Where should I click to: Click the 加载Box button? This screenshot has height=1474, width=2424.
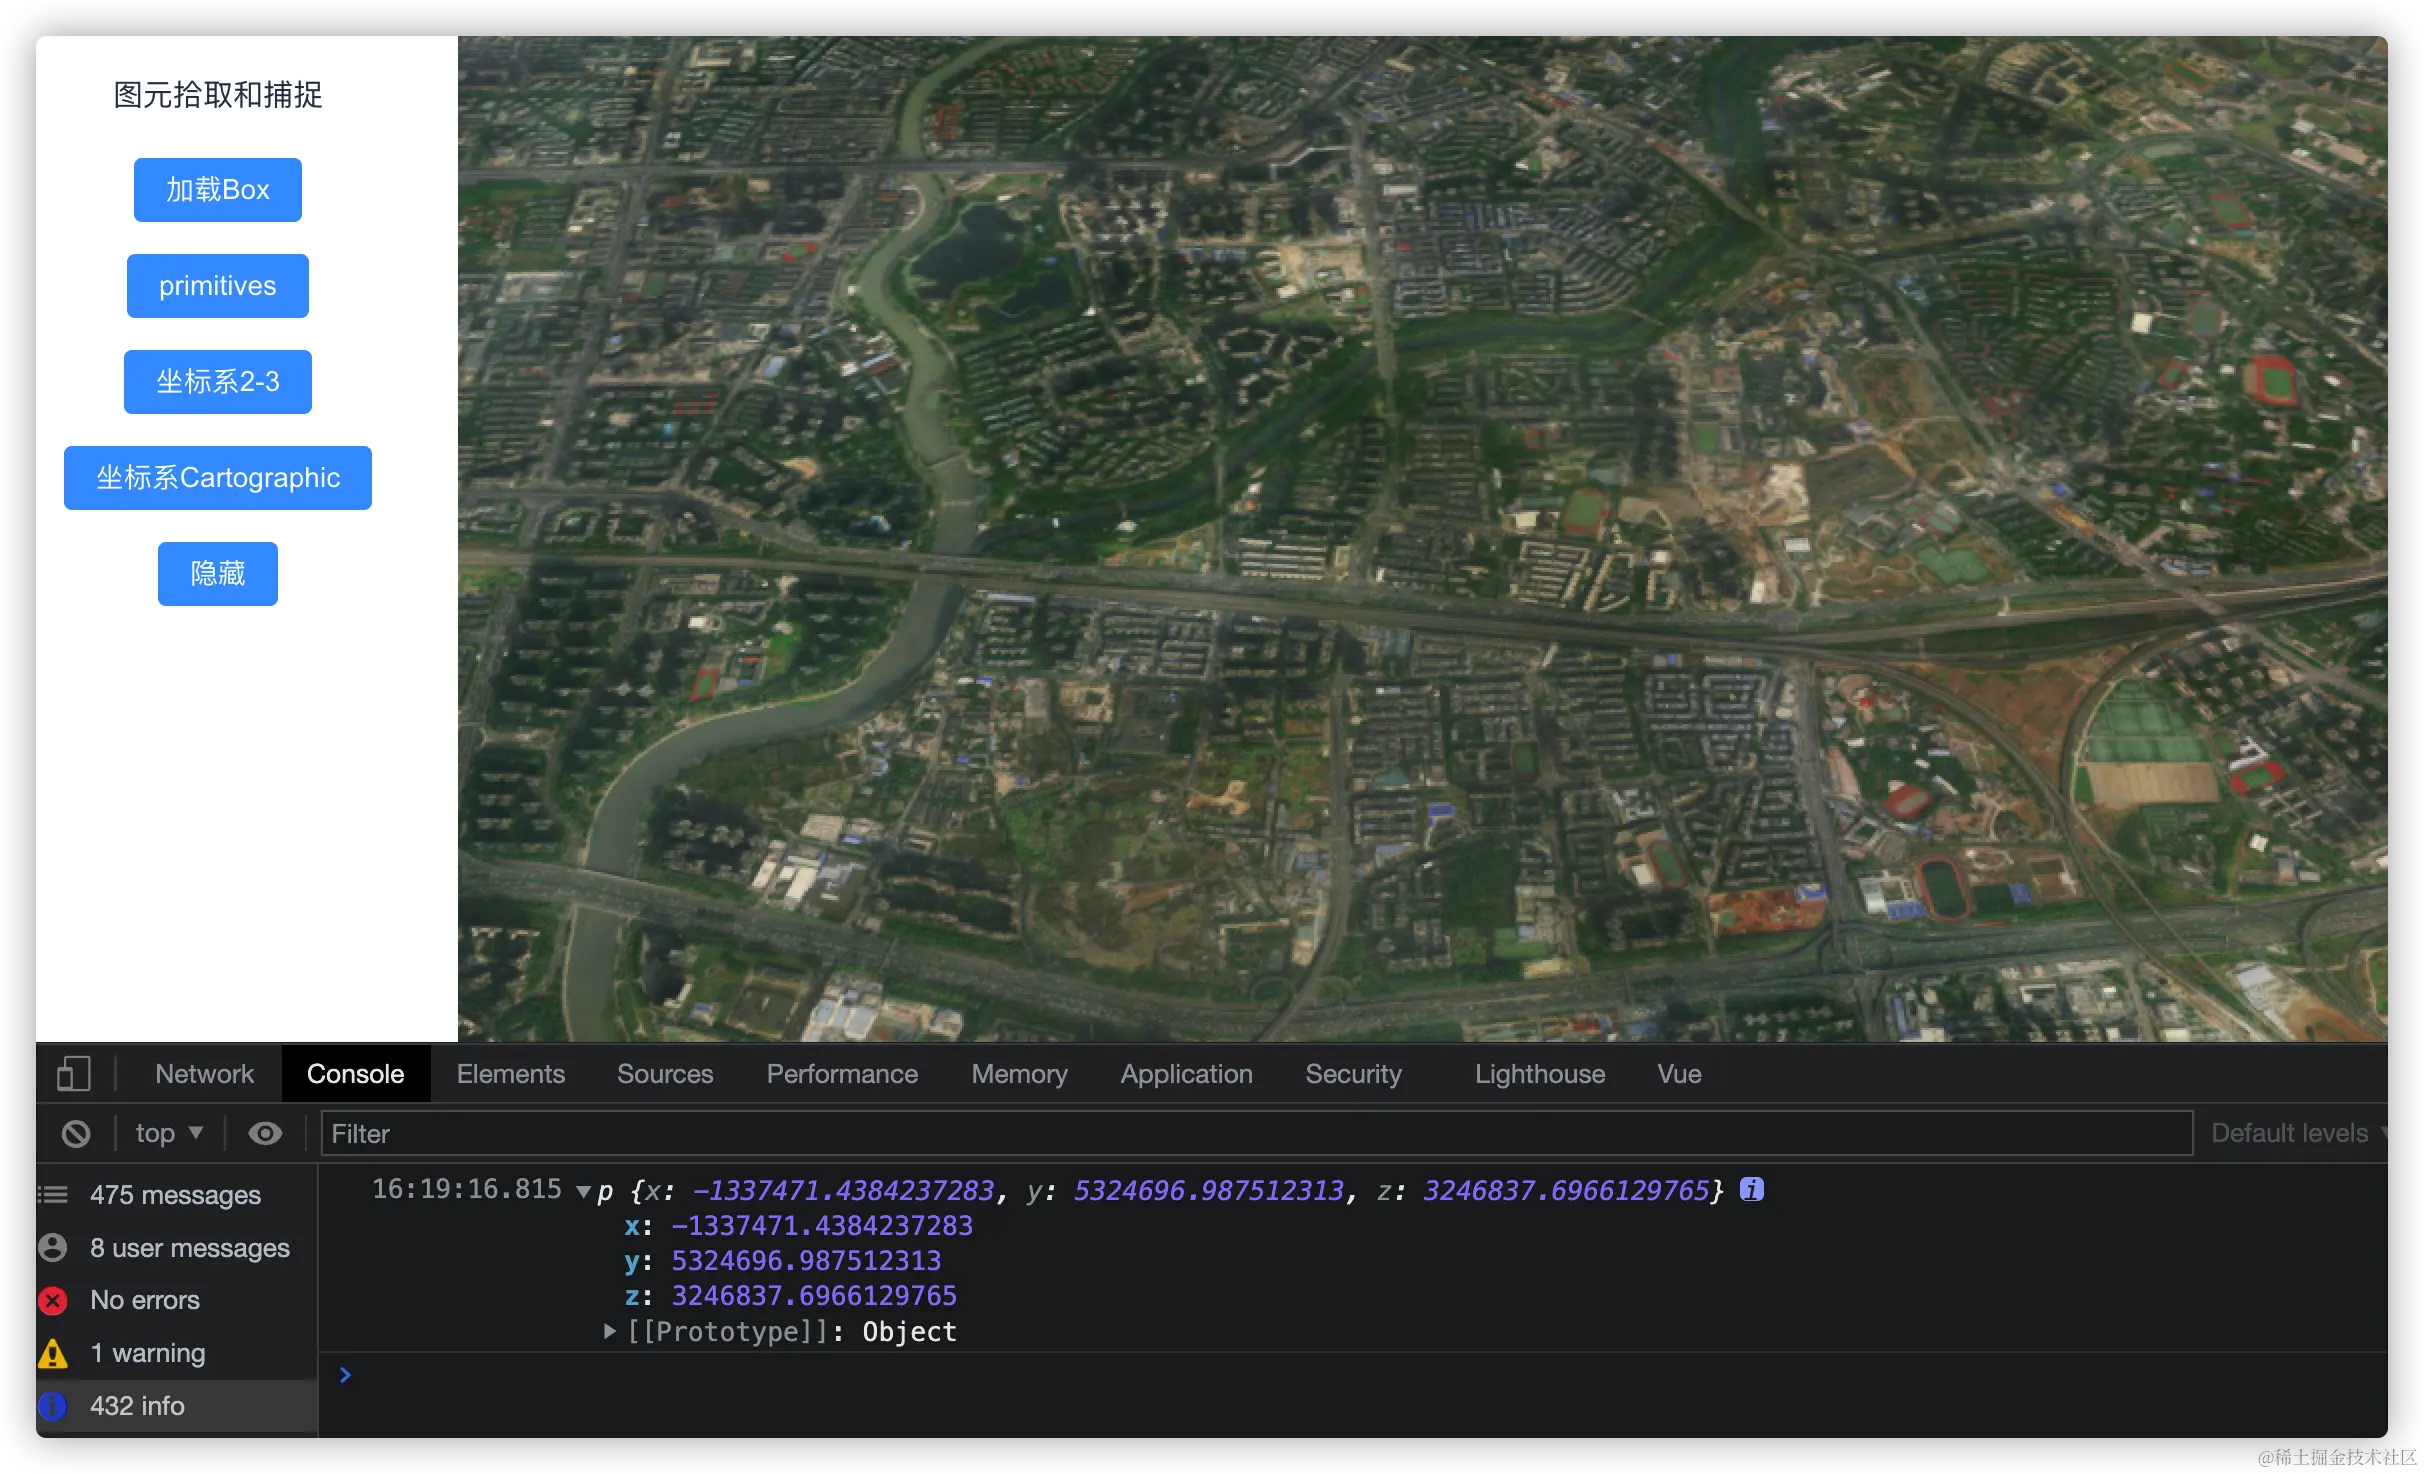click(217, 190)
